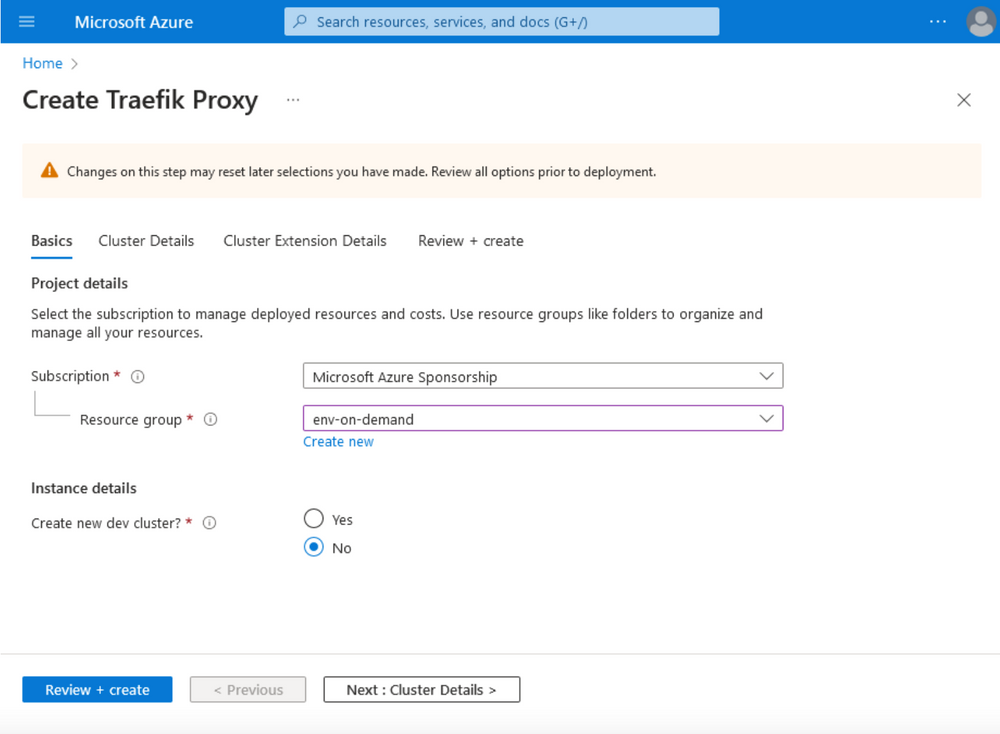
Task: Select Yes for creating a new dev cluster
Action: [313, 519]
